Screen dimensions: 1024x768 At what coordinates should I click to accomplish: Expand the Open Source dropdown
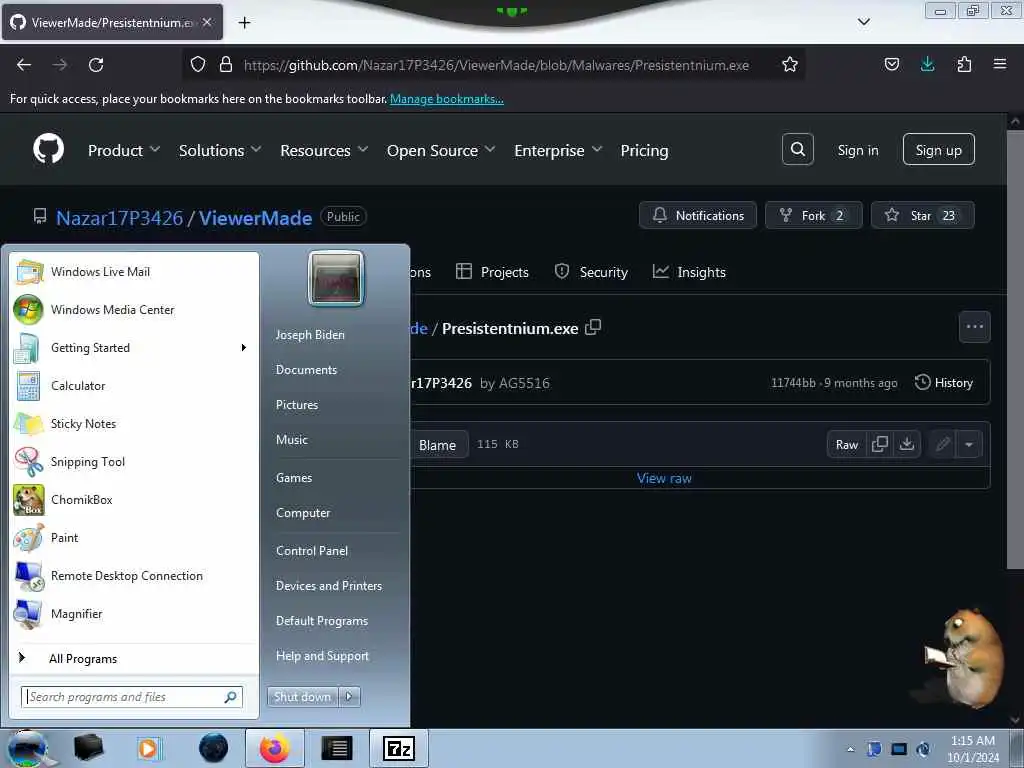point(441,150)
